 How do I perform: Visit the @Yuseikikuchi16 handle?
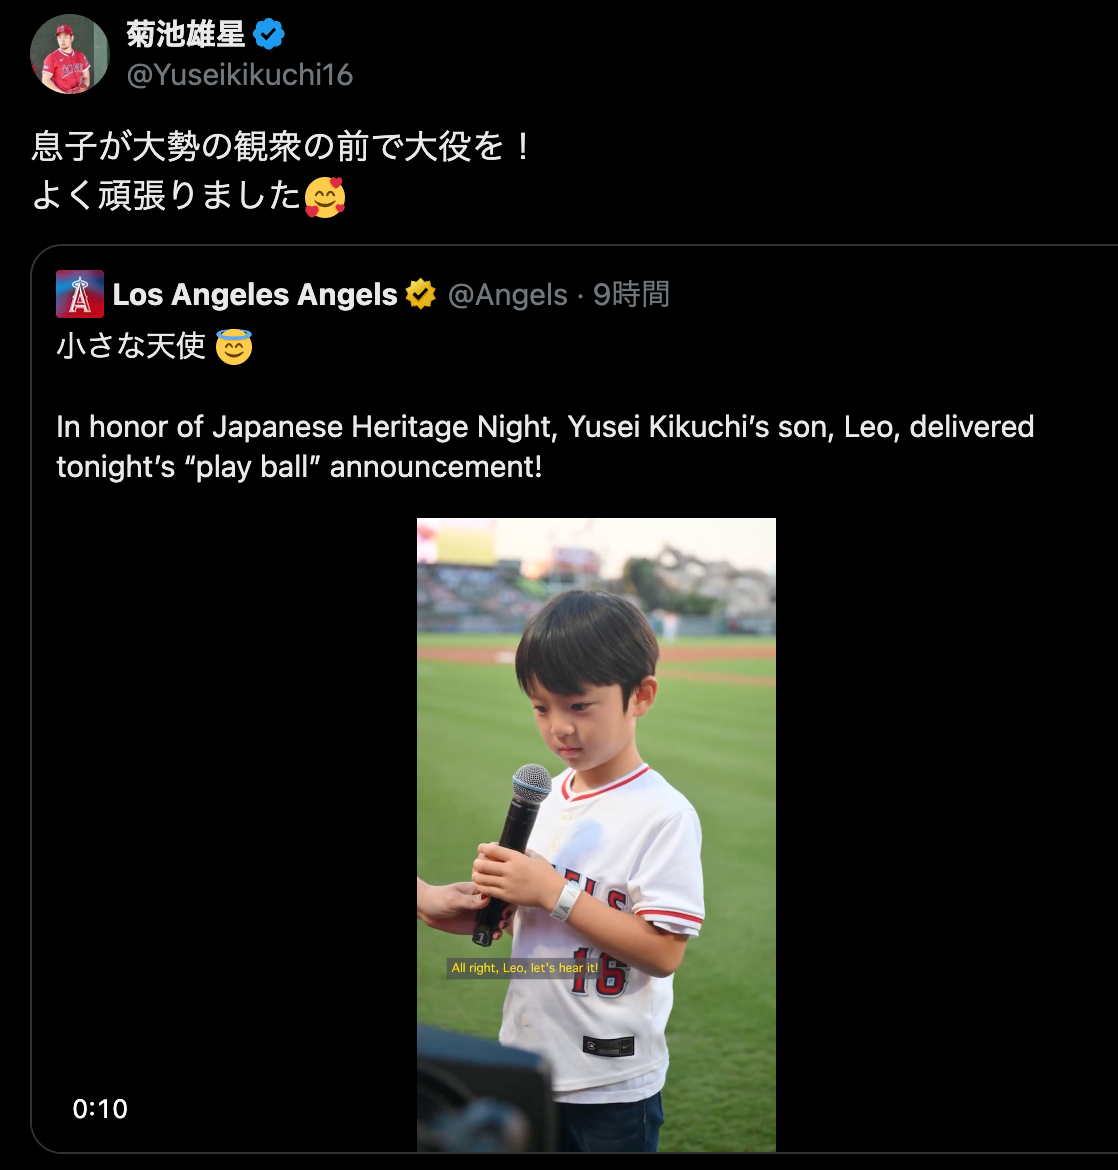click(240, 75)
